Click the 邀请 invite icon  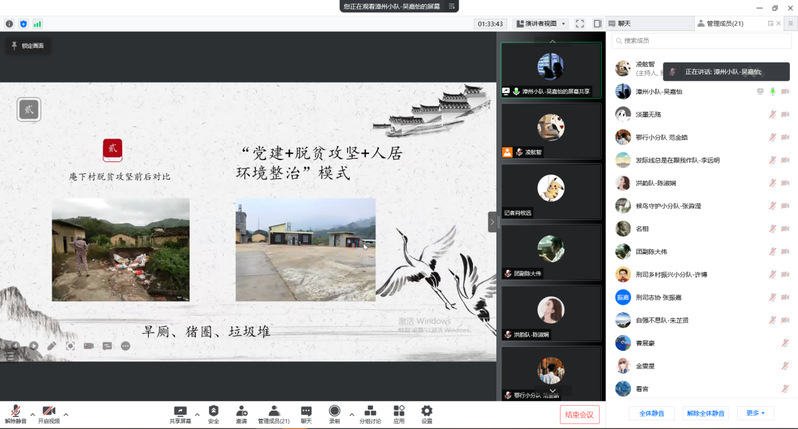click(x=241, y=410)
